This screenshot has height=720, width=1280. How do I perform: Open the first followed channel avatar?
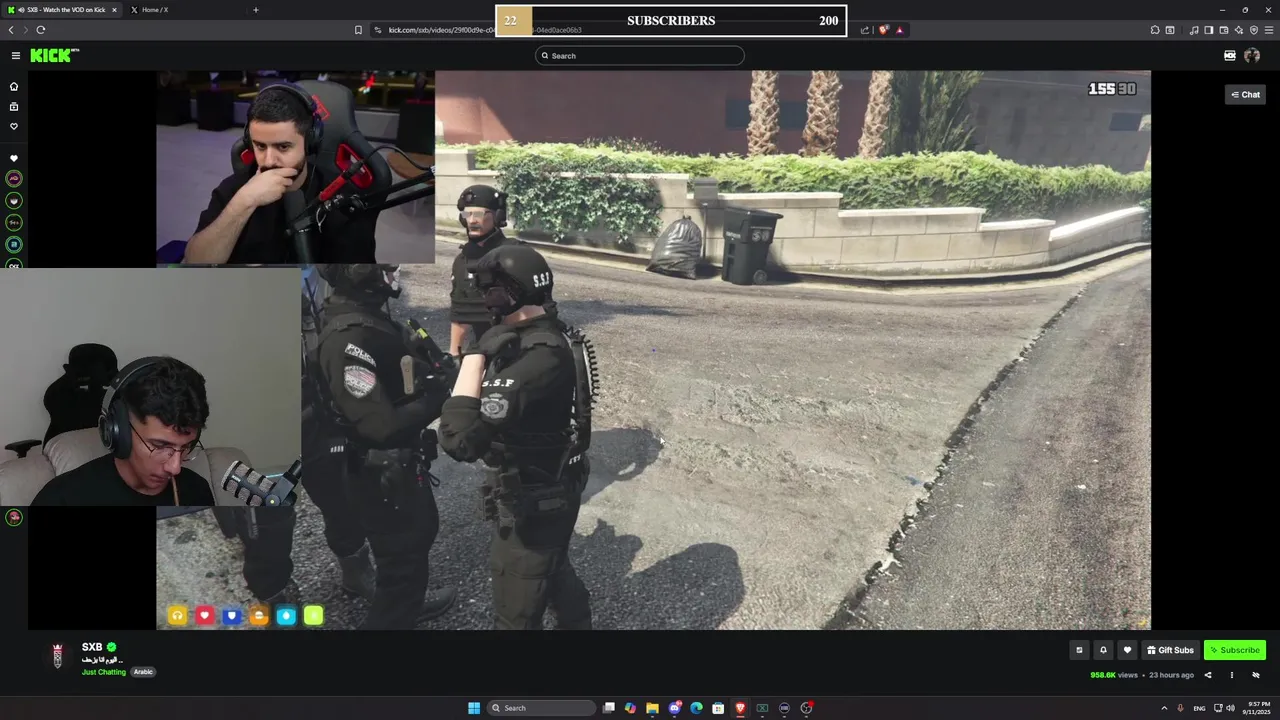(x=14, y=179)
